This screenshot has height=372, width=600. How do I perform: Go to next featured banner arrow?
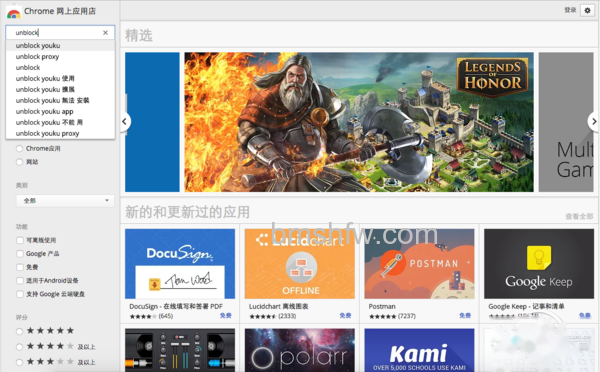pyautogui.click(x=593, y=122)
